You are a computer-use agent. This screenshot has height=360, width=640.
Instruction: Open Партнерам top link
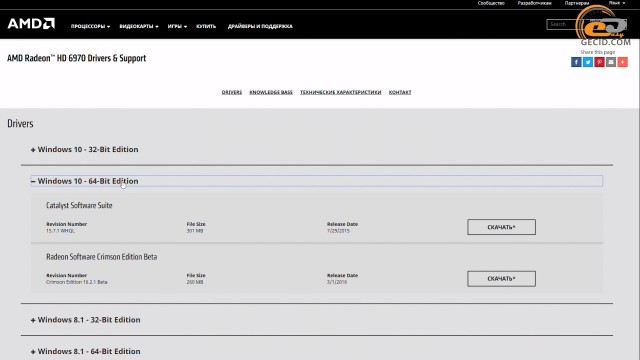pyautogui.click(x=577, y=3)
